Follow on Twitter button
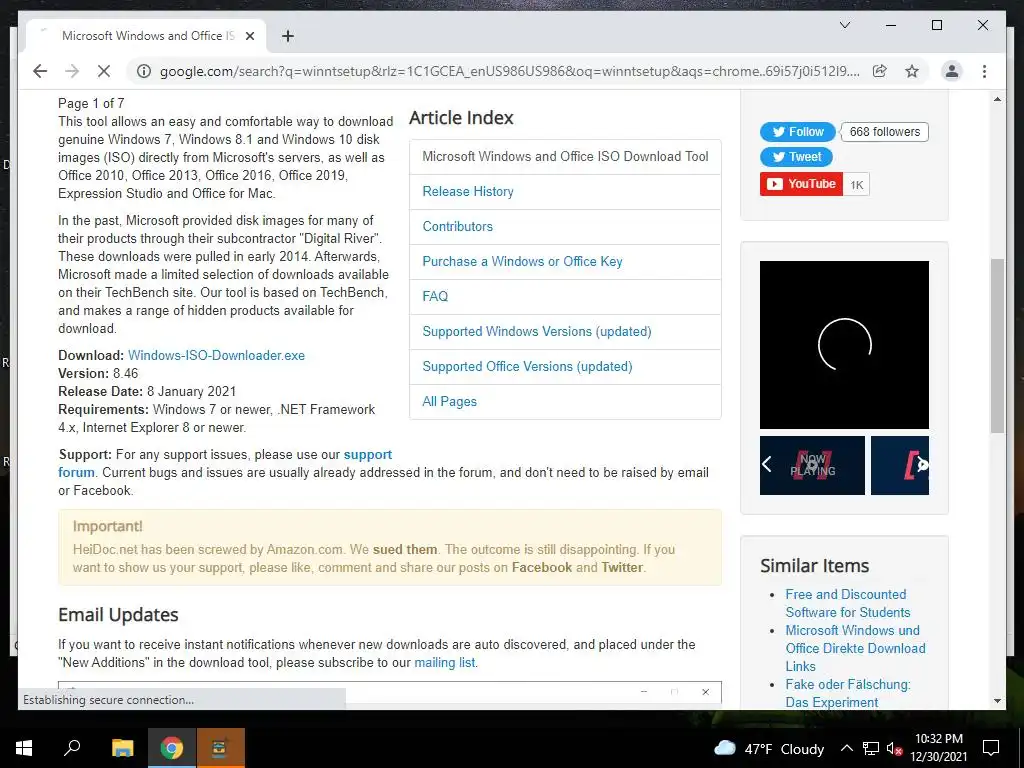The width and height of the screenshot is (1024, 768). click(x=797, y=132)
